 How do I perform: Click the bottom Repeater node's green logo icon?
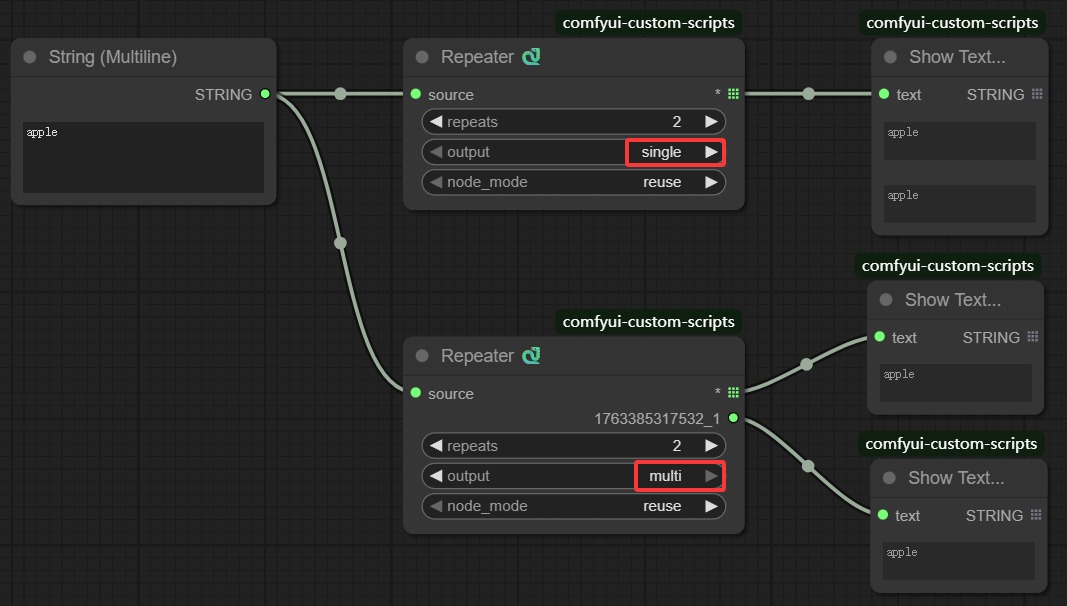point(531,356)
